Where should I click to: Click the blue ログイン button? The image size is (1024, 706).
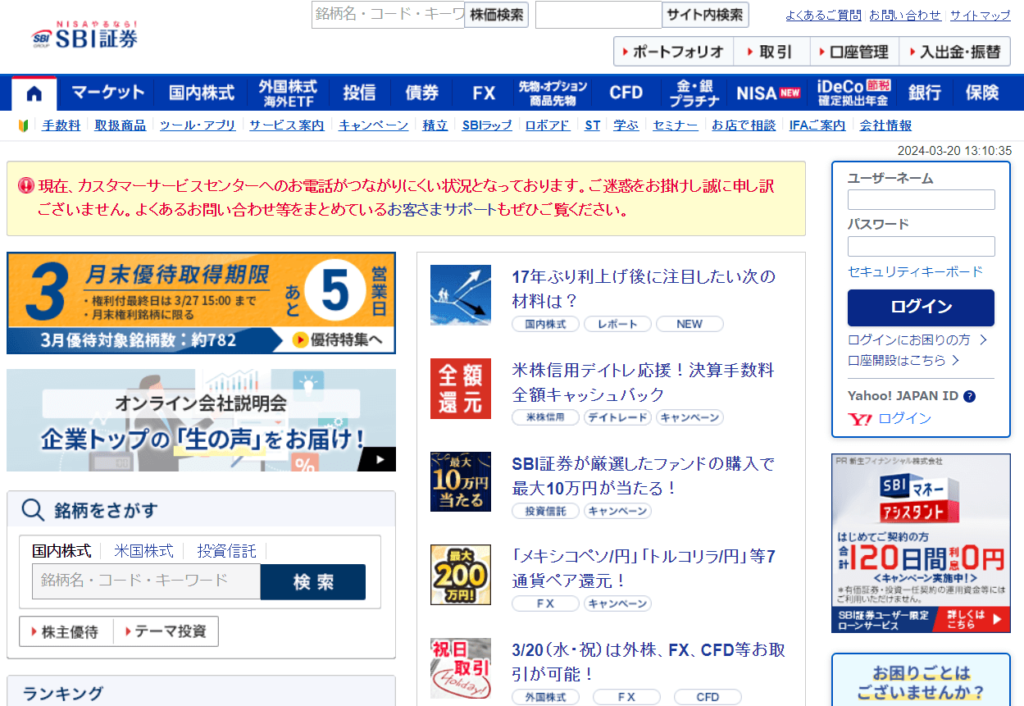921,308
